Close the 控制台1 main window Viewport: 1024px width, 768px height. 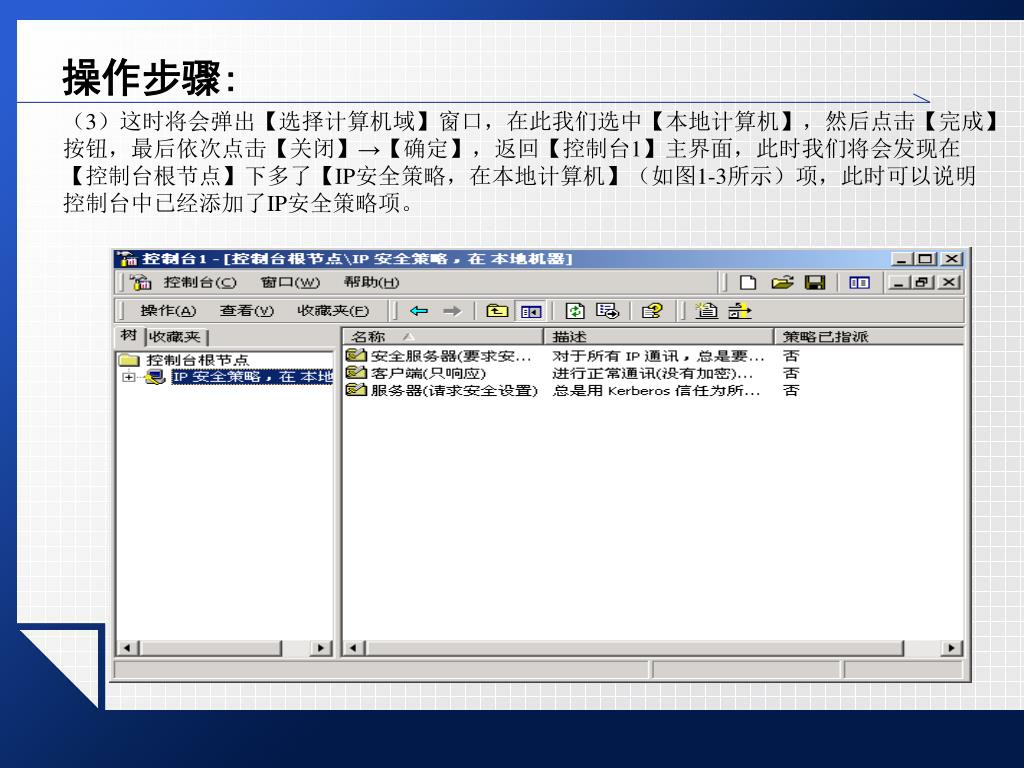click(x=952, y=259)
